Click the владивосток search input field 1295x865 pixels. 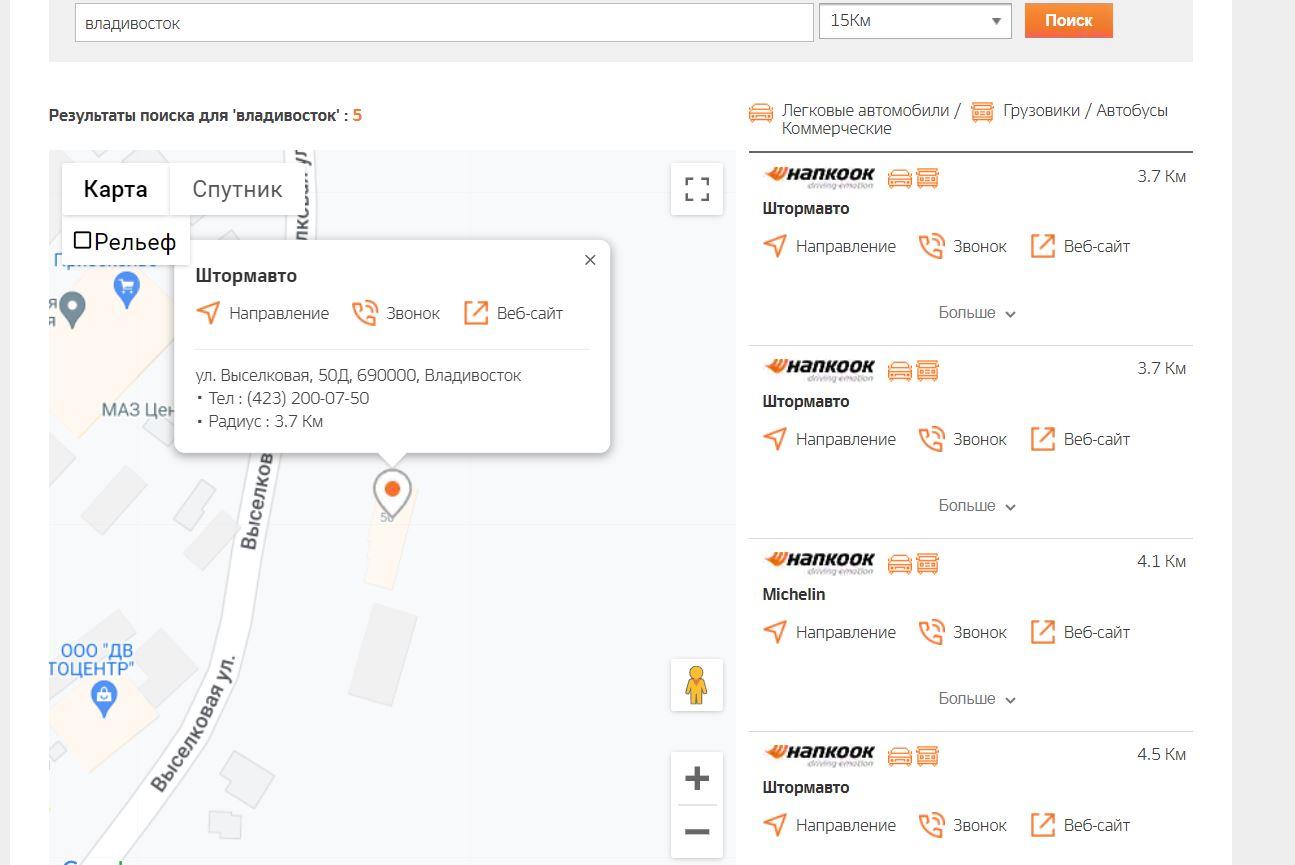pos(444,23)
